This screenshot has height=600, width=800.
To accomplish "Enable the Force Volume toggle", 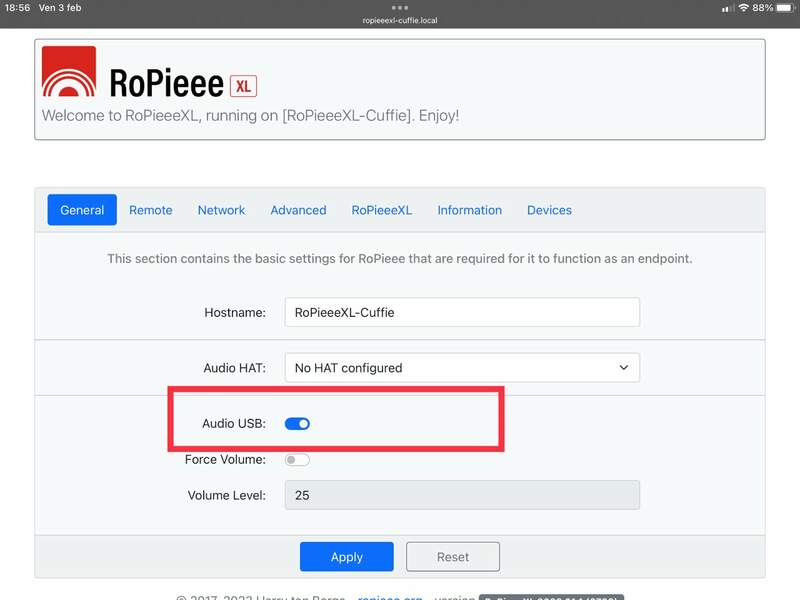I will click(297, 460).
